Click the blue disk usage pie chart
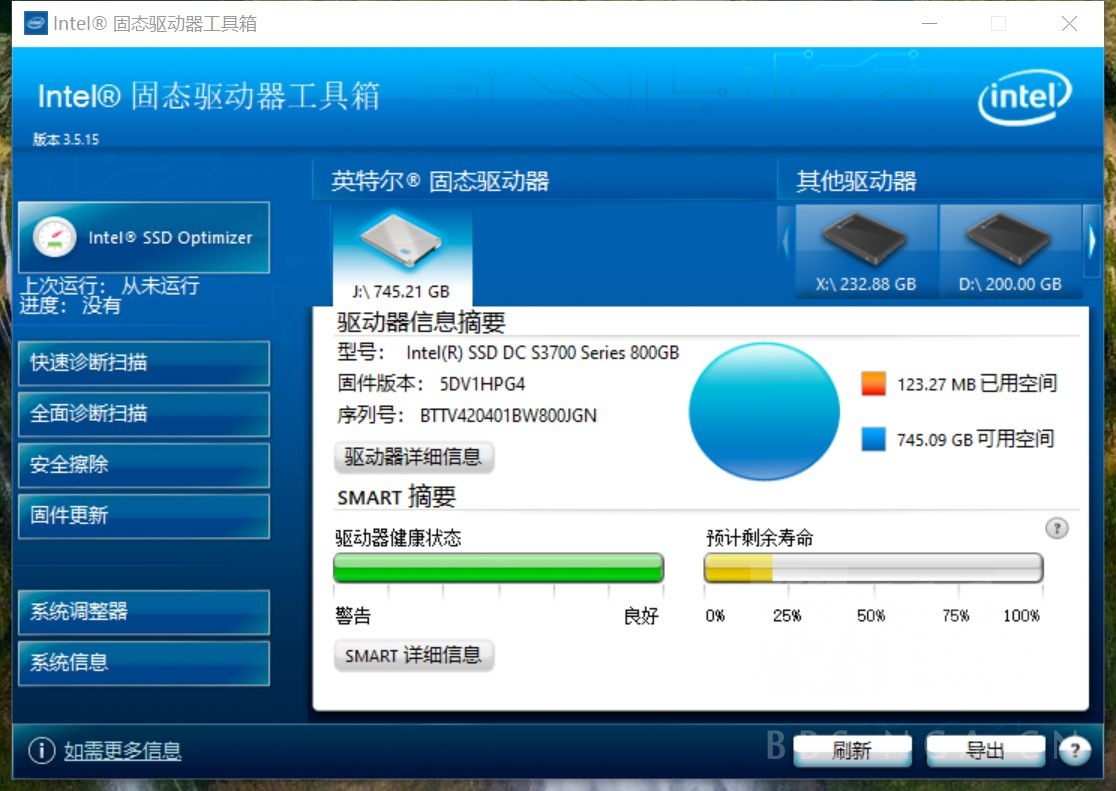Screen dimensions: 1116x791 764,413
